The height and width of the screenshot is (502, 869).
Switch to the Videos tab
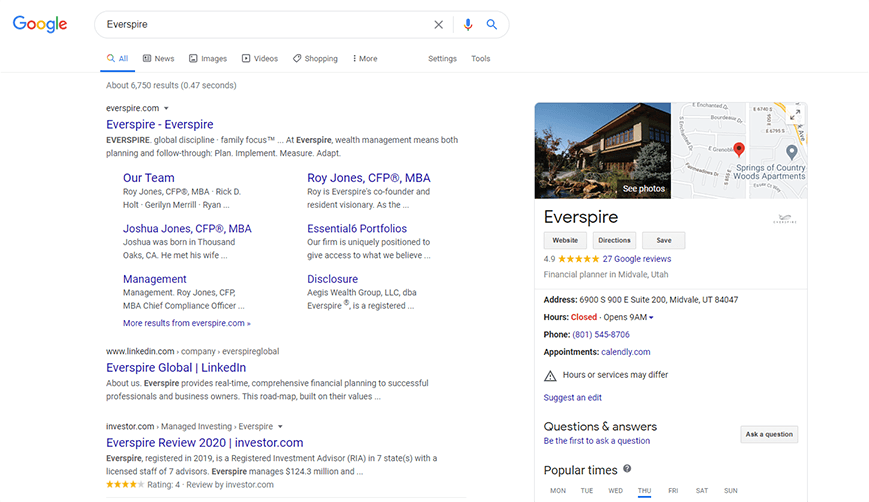(x=260, y=59)
